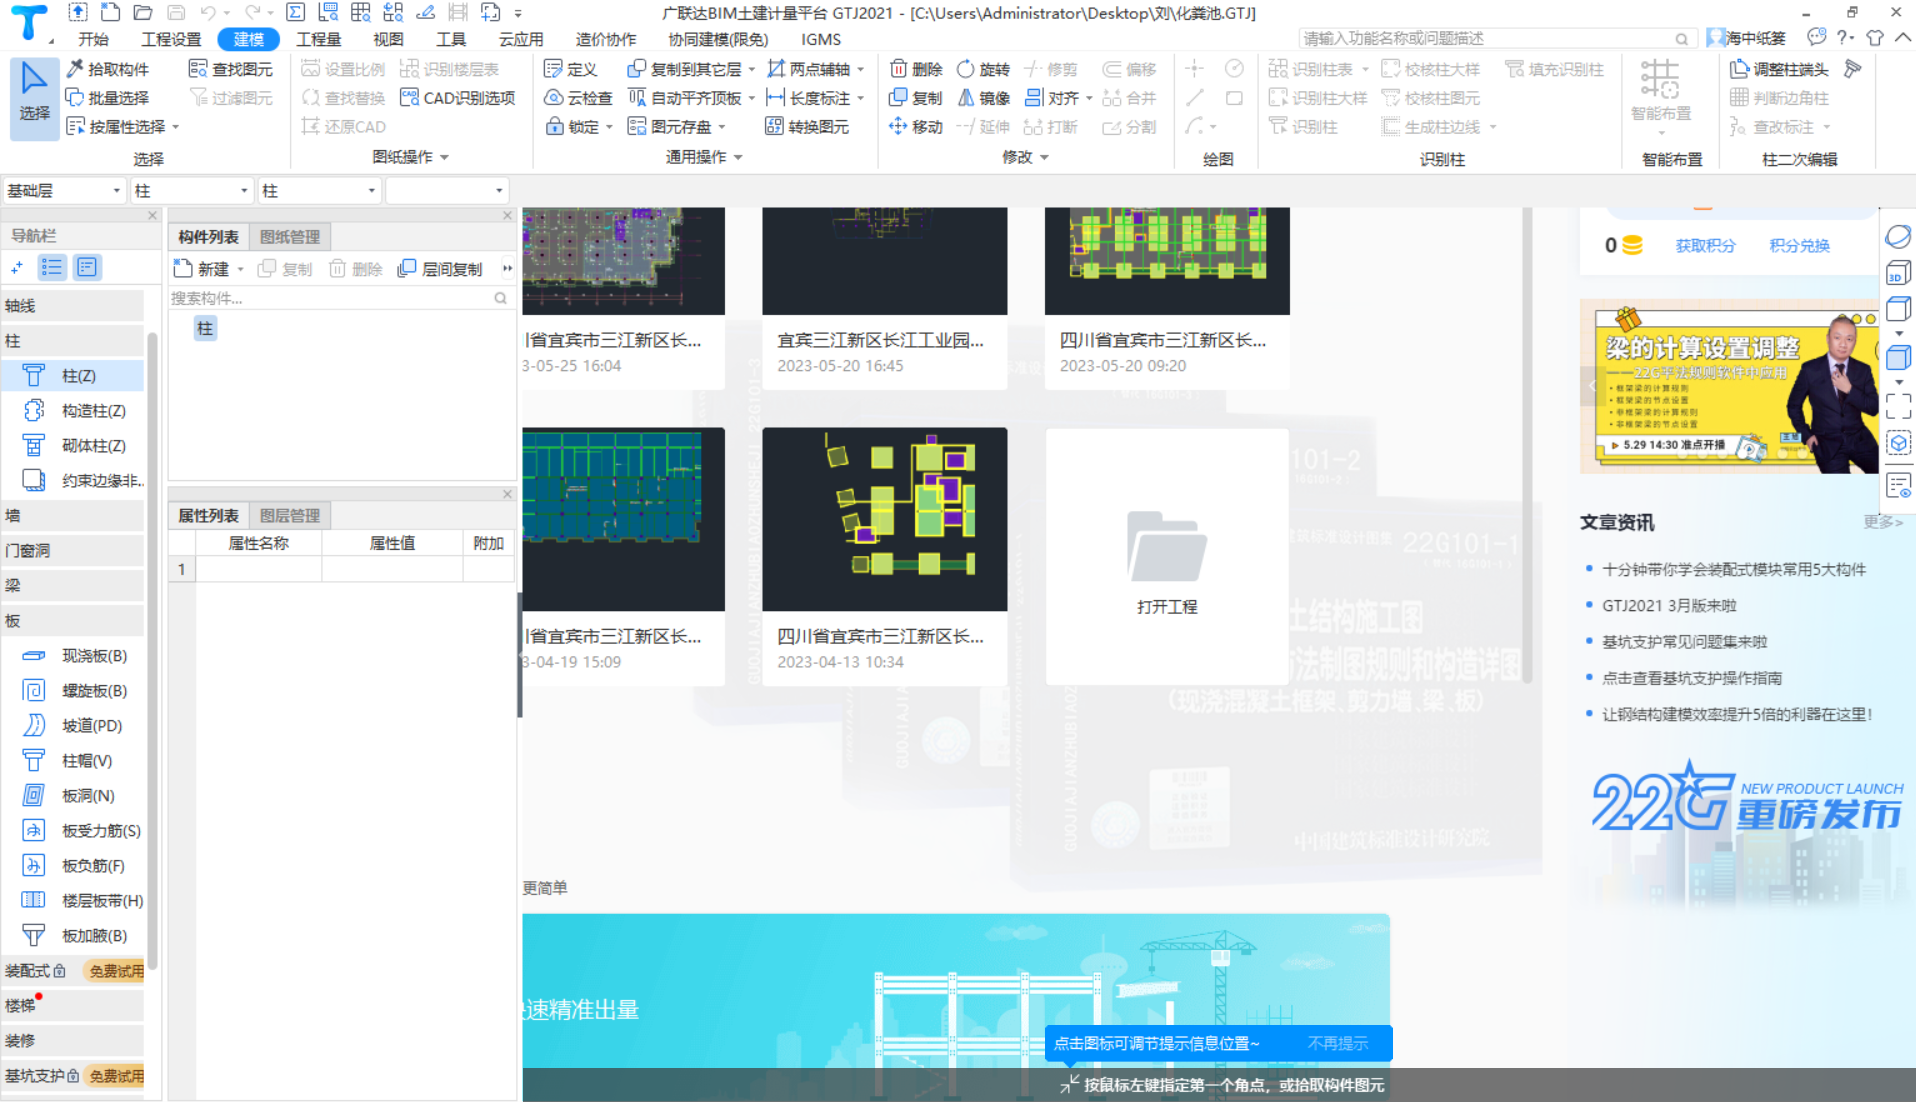Close the 构件列表 panel

[x=507, y=216]
